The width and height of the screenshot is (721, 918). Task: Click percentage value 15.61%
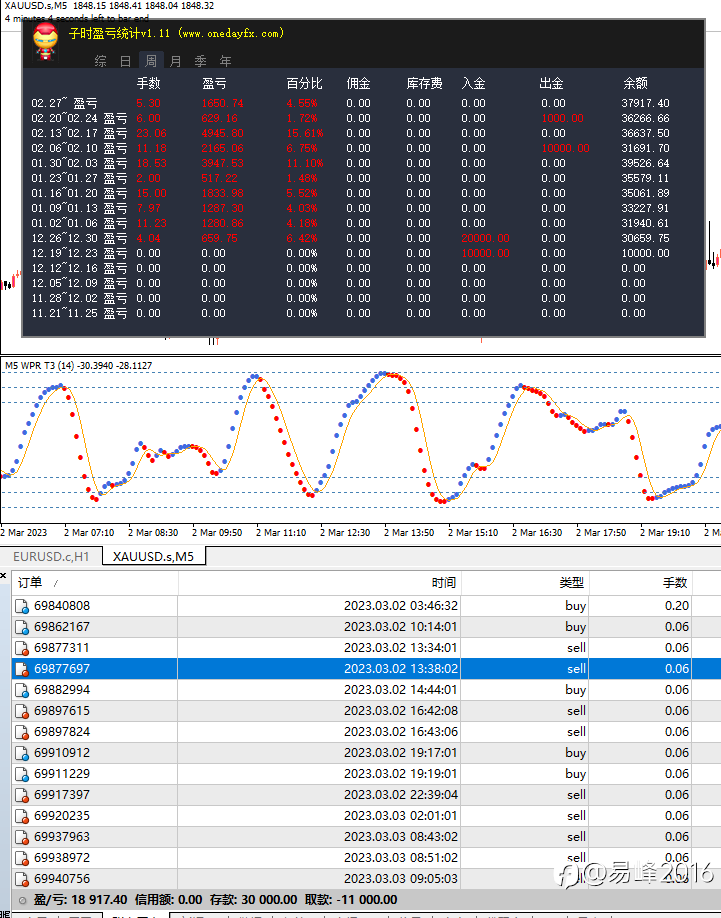point(304,133)
